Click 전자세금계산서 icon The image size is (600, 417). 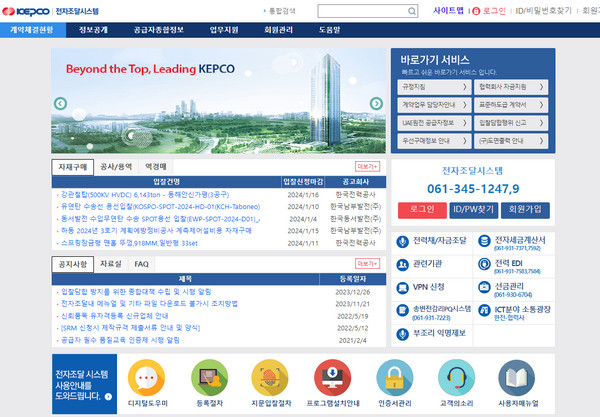484,241
